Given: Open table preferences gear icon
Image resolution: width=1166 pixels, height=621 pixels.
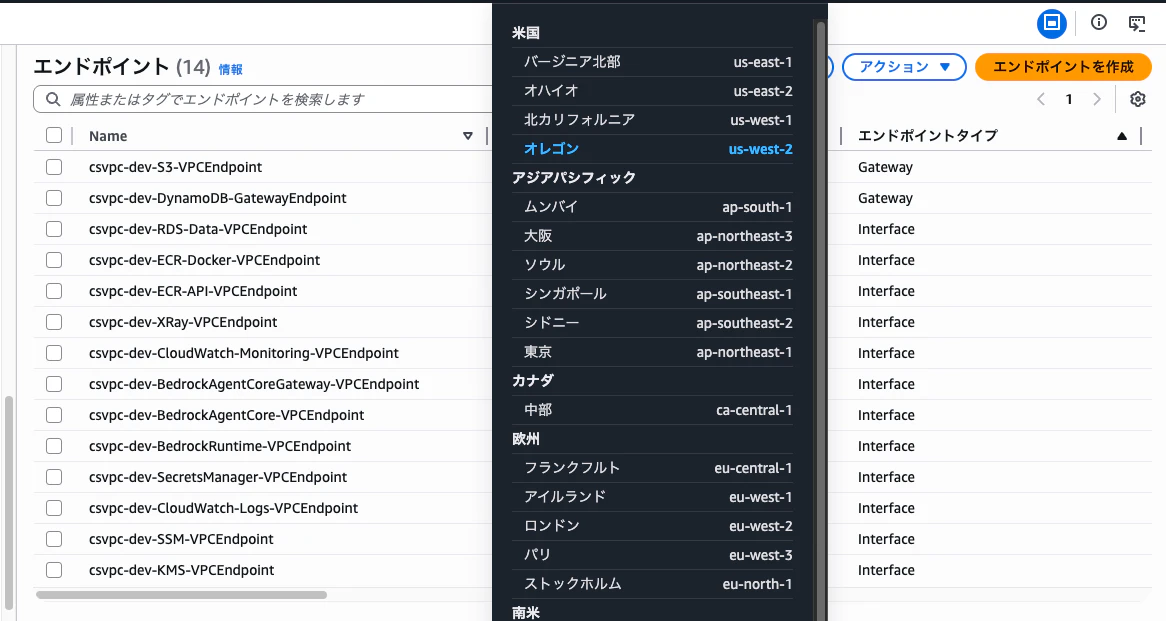Looking at the screenshot, I should pyautogui.click(x=1138, y=99).
